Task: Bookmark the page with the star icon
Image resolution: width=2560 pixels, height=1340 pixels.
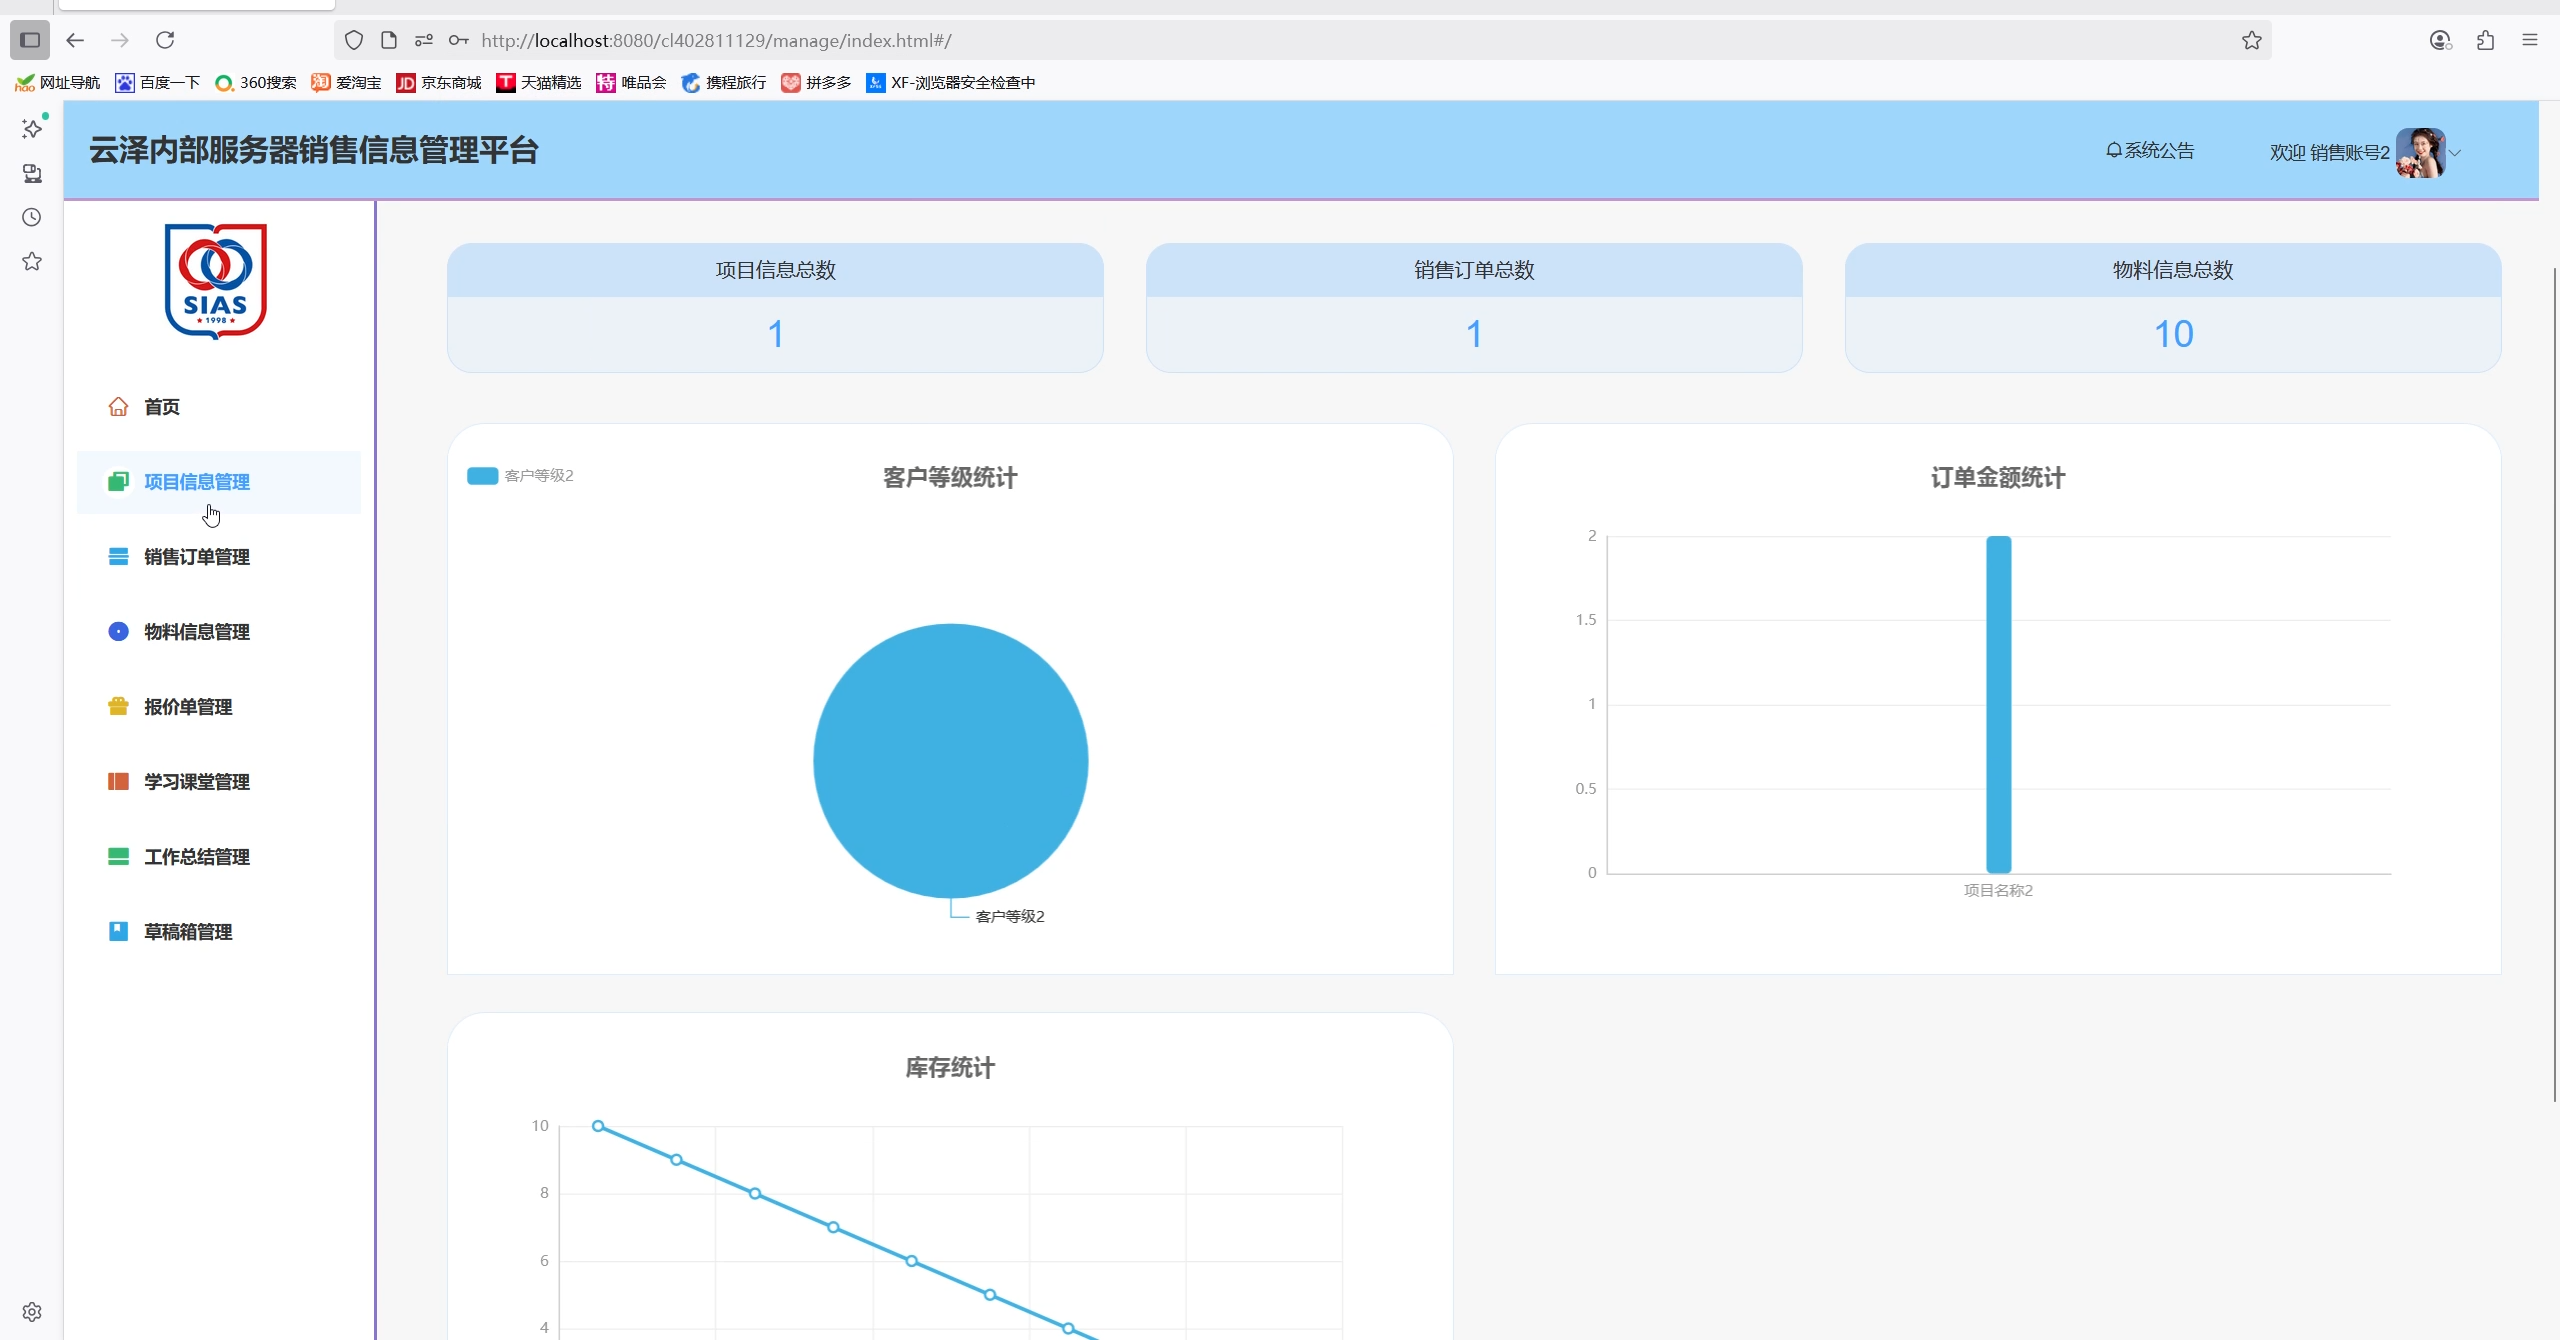Action: (2251, 40)
